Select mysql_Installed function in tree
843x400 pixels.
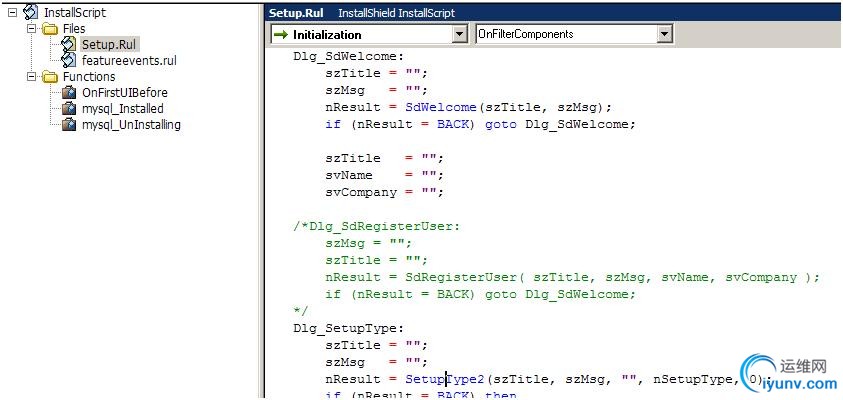(123, 109)
